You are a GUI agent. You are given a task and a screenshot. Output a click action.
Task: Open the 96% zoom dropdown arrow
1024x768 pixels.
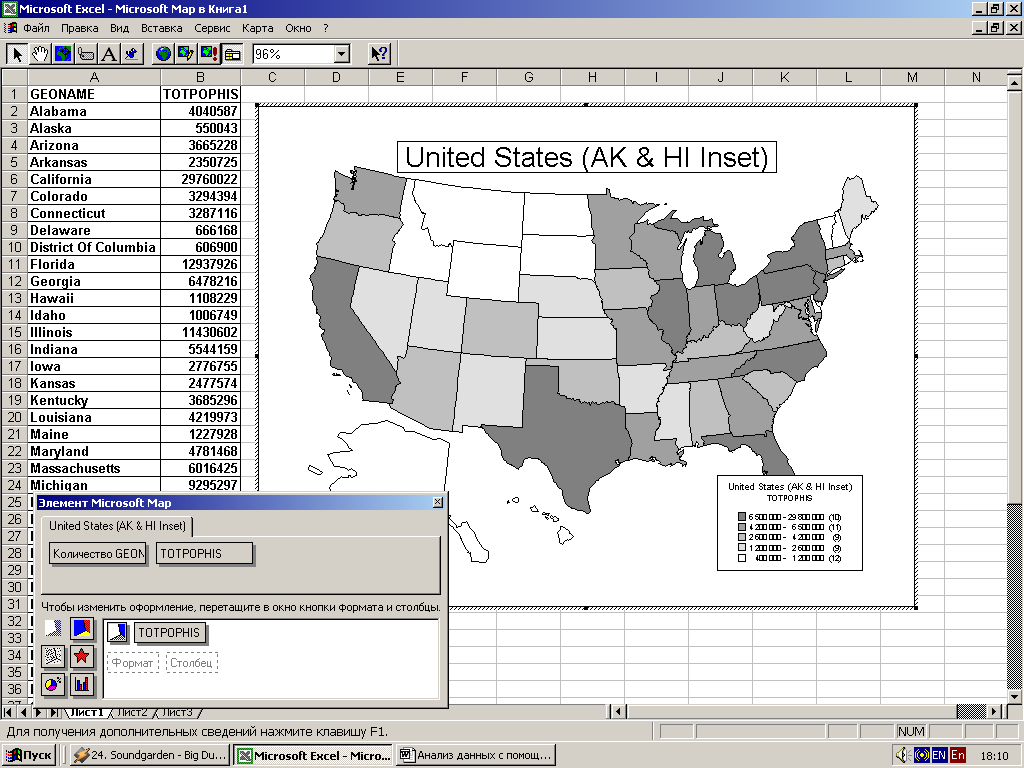[342, 54]
